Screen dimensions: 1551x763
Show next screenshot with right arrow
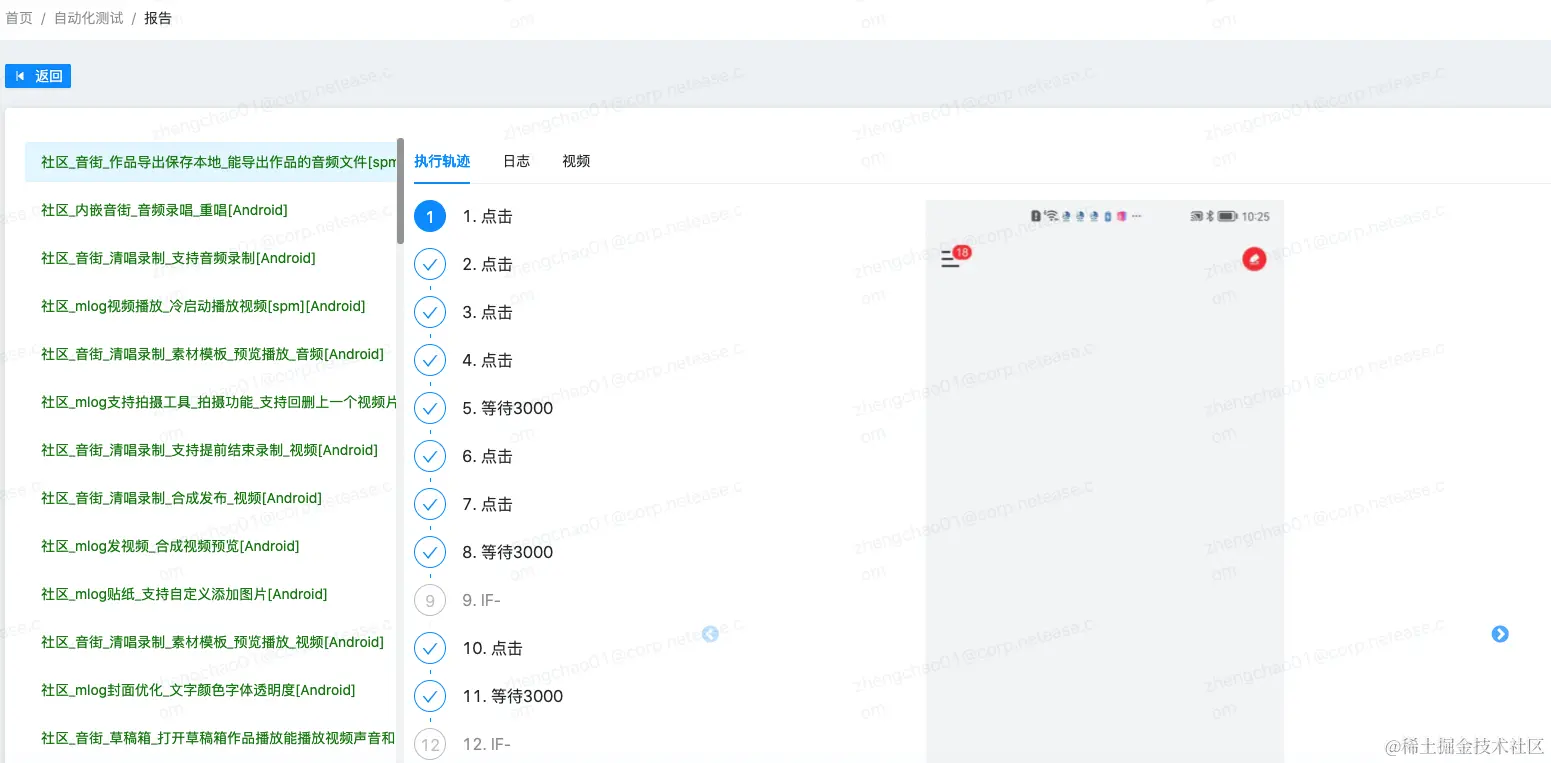point(1500,634)
